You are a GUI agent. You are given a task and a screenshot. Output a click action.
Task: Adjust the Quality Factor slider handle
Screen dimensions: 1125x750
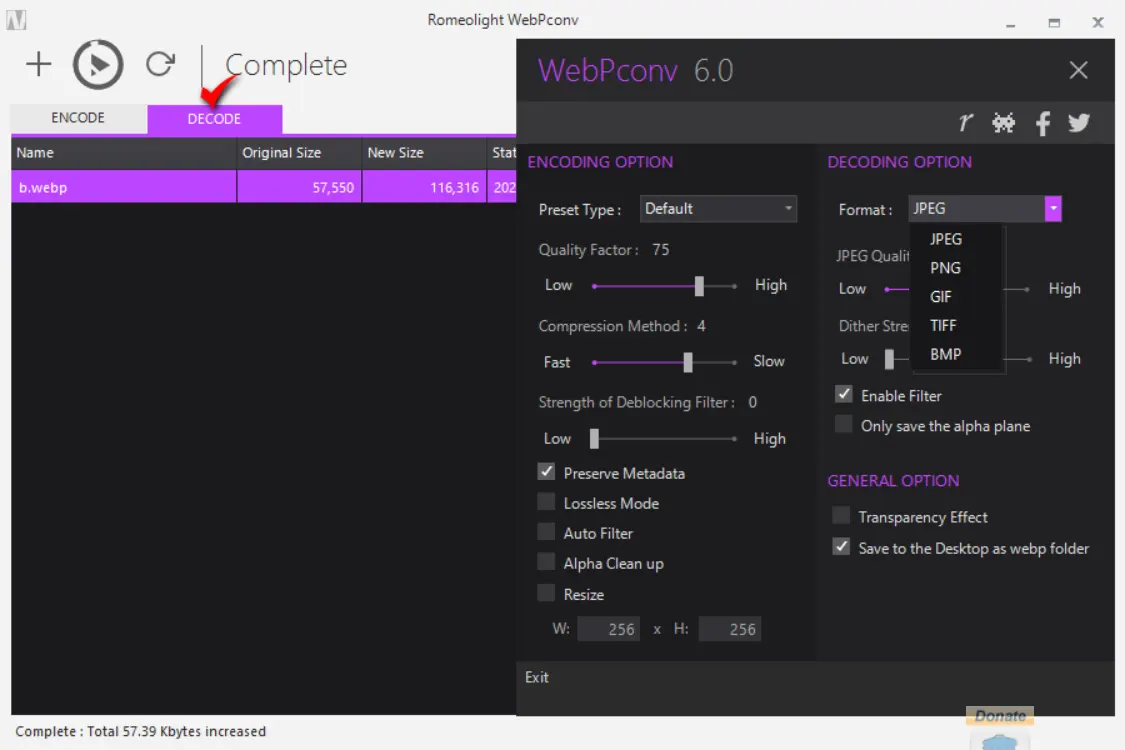pyautogui.click(x=700, y=286)
